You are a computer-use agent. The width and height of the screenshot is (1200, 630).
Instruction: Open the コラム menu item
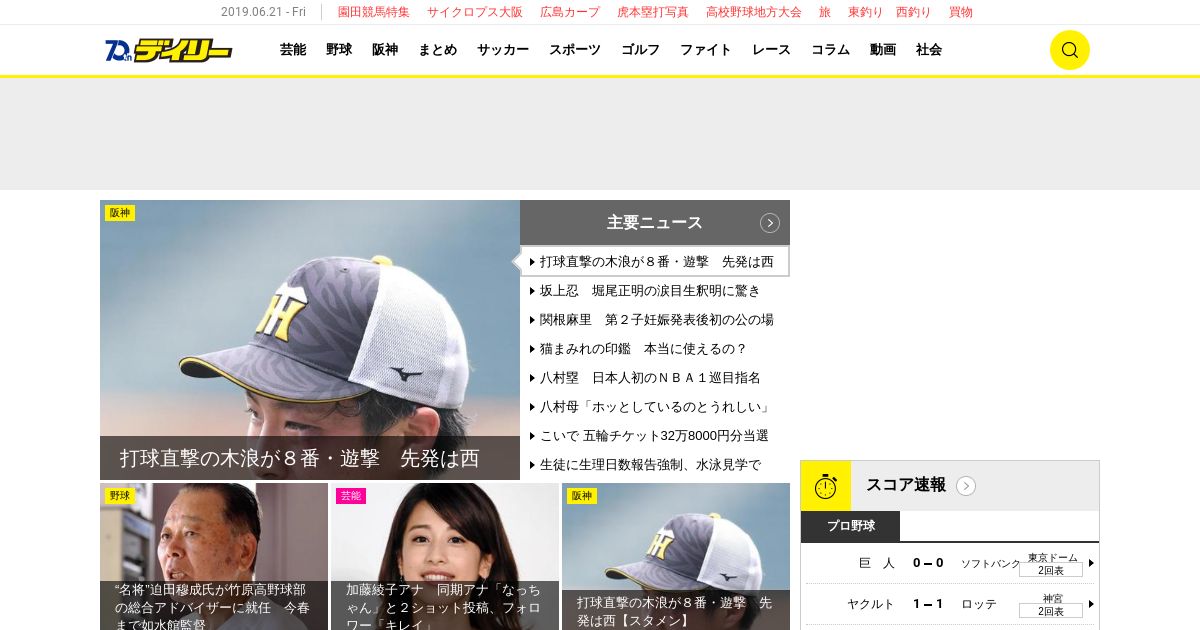click(830, 50)
